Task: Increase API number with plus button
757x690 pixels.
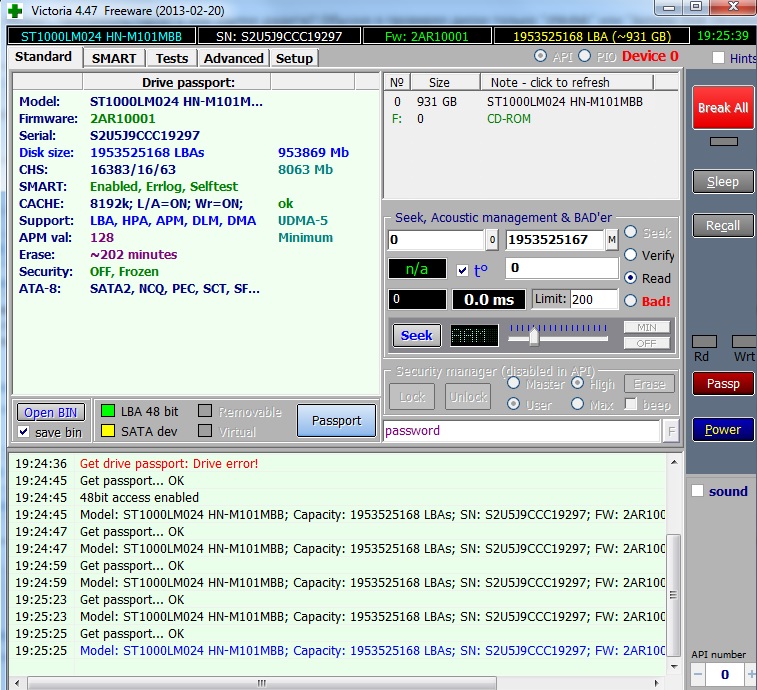Action: pos(751,675)
